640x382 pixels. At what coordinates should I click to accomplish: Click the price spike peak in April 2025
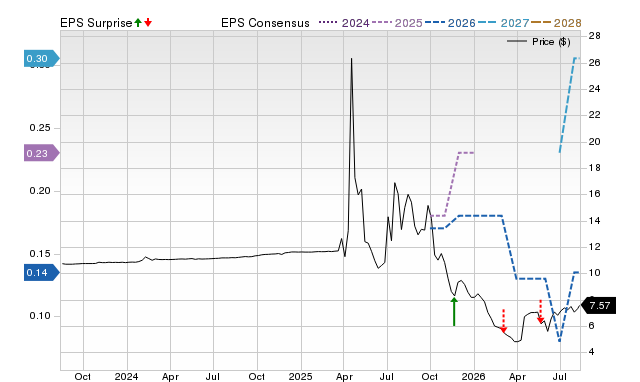pos(351,59)
